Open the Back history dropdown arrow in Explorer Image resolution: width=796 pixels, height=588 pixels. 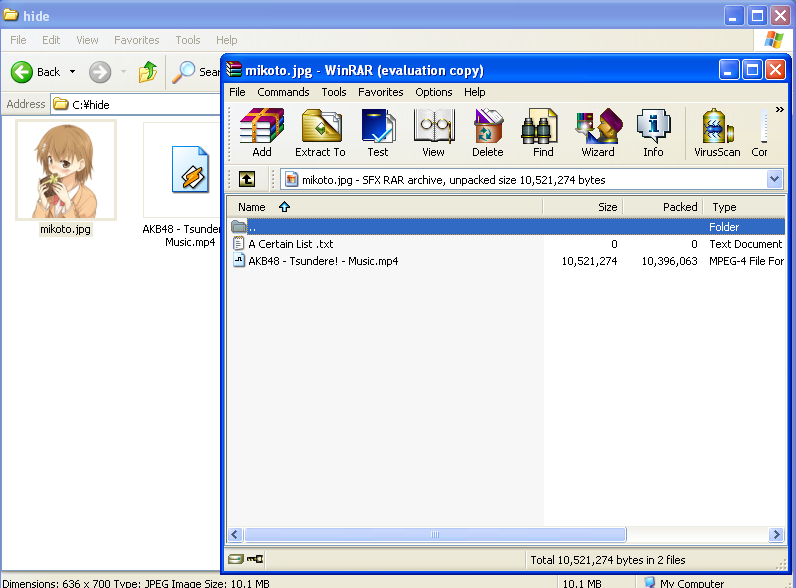pyautogui.click(x=73, y=72)
